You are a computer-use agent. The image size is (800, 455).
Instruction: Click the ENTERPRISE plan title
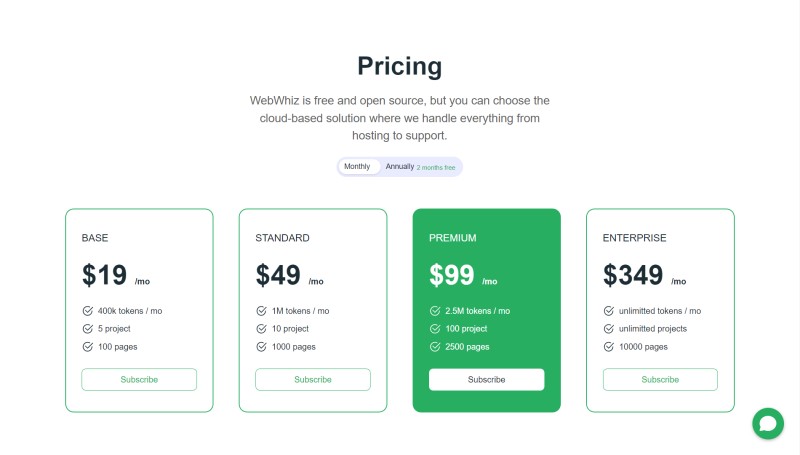[x=634, y=238]
